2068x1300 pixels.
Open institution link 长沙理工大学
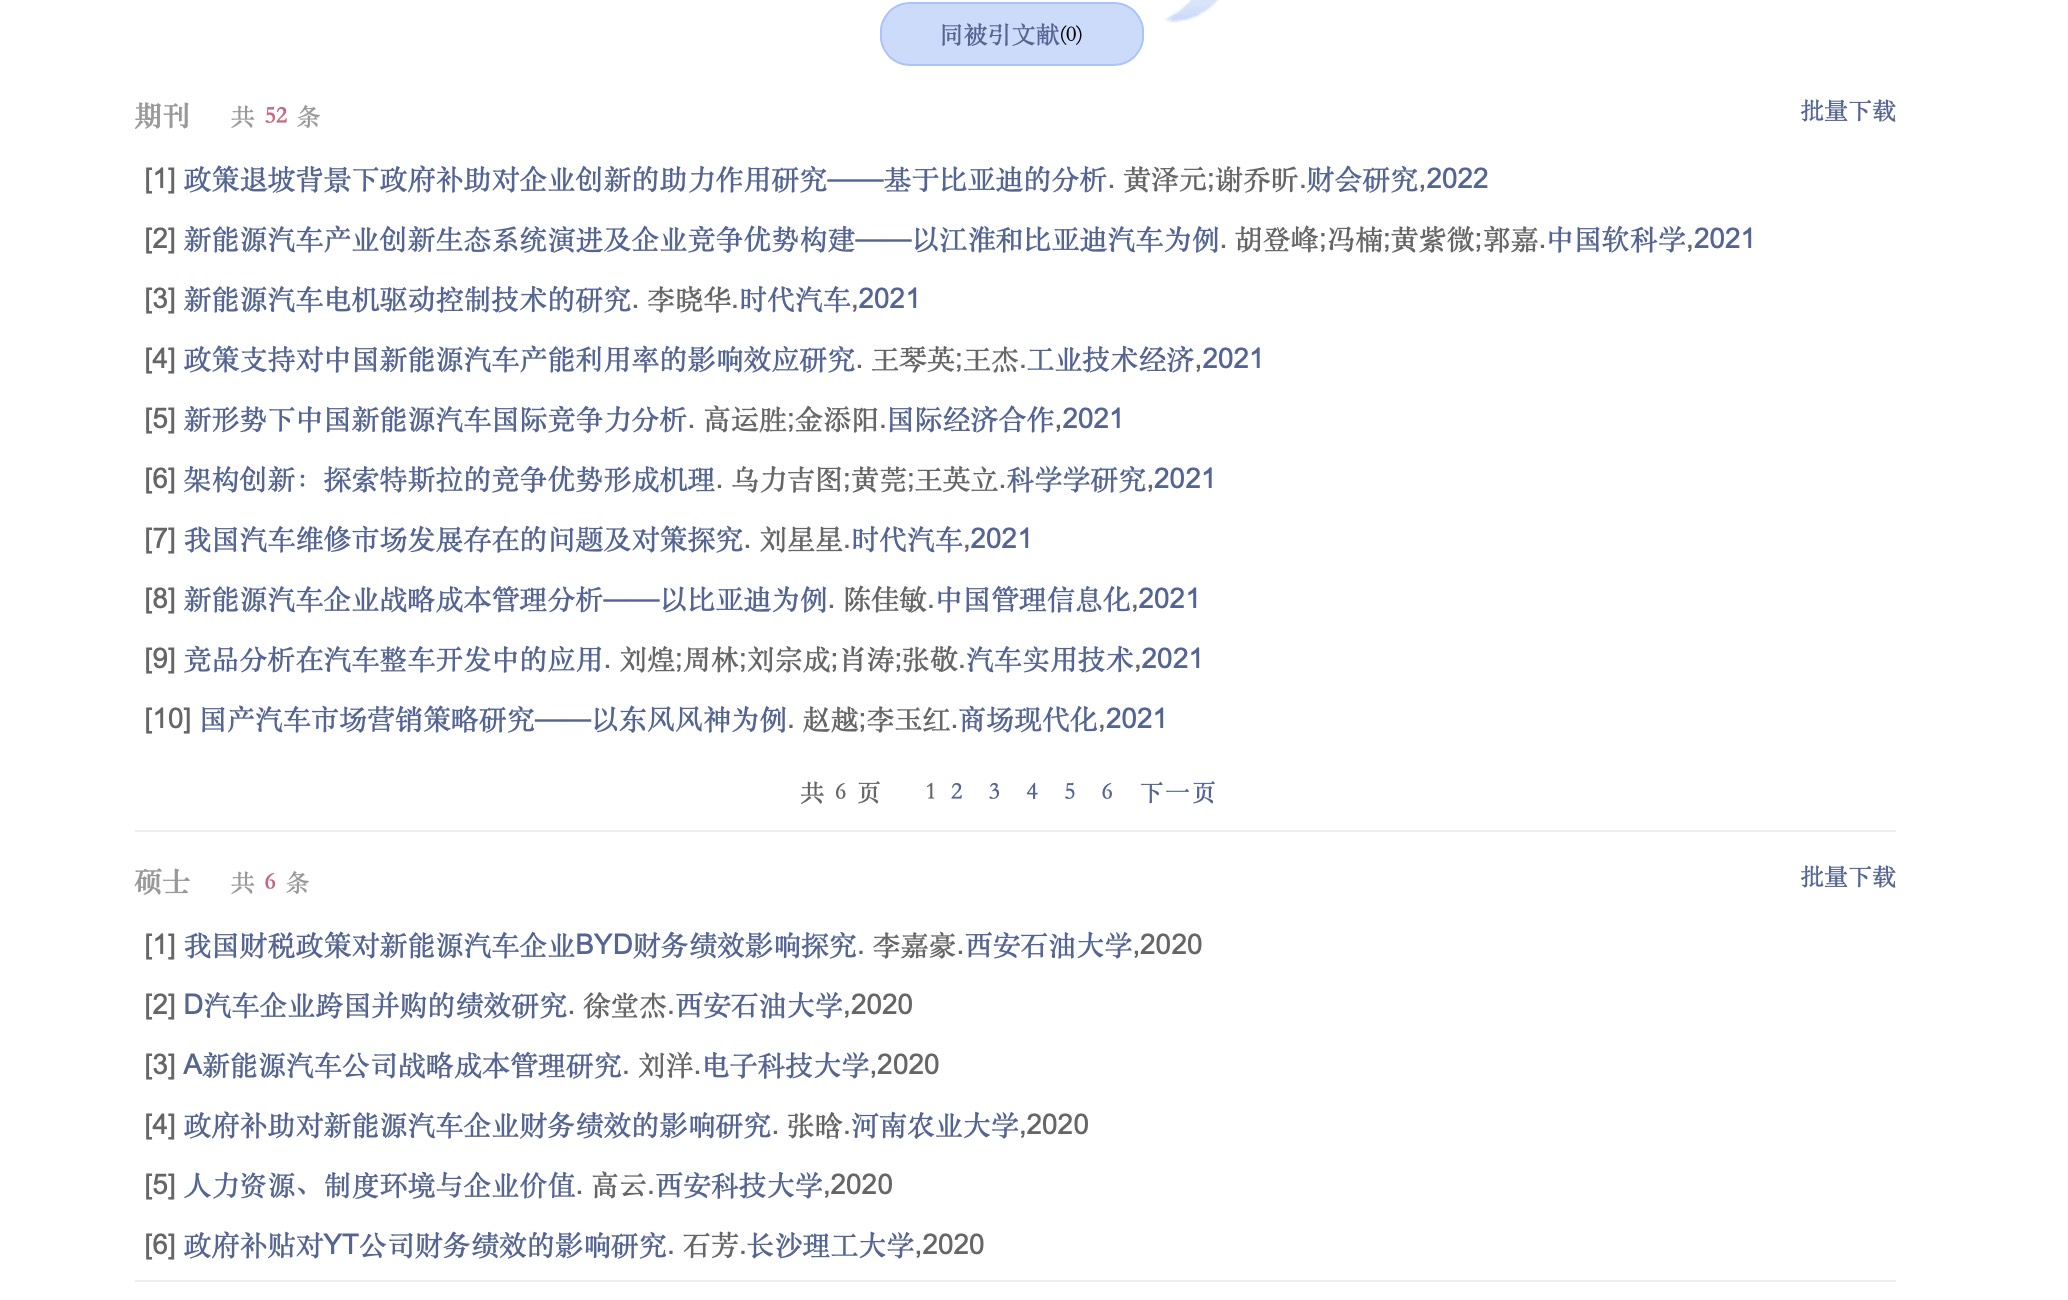[831, 1246]
